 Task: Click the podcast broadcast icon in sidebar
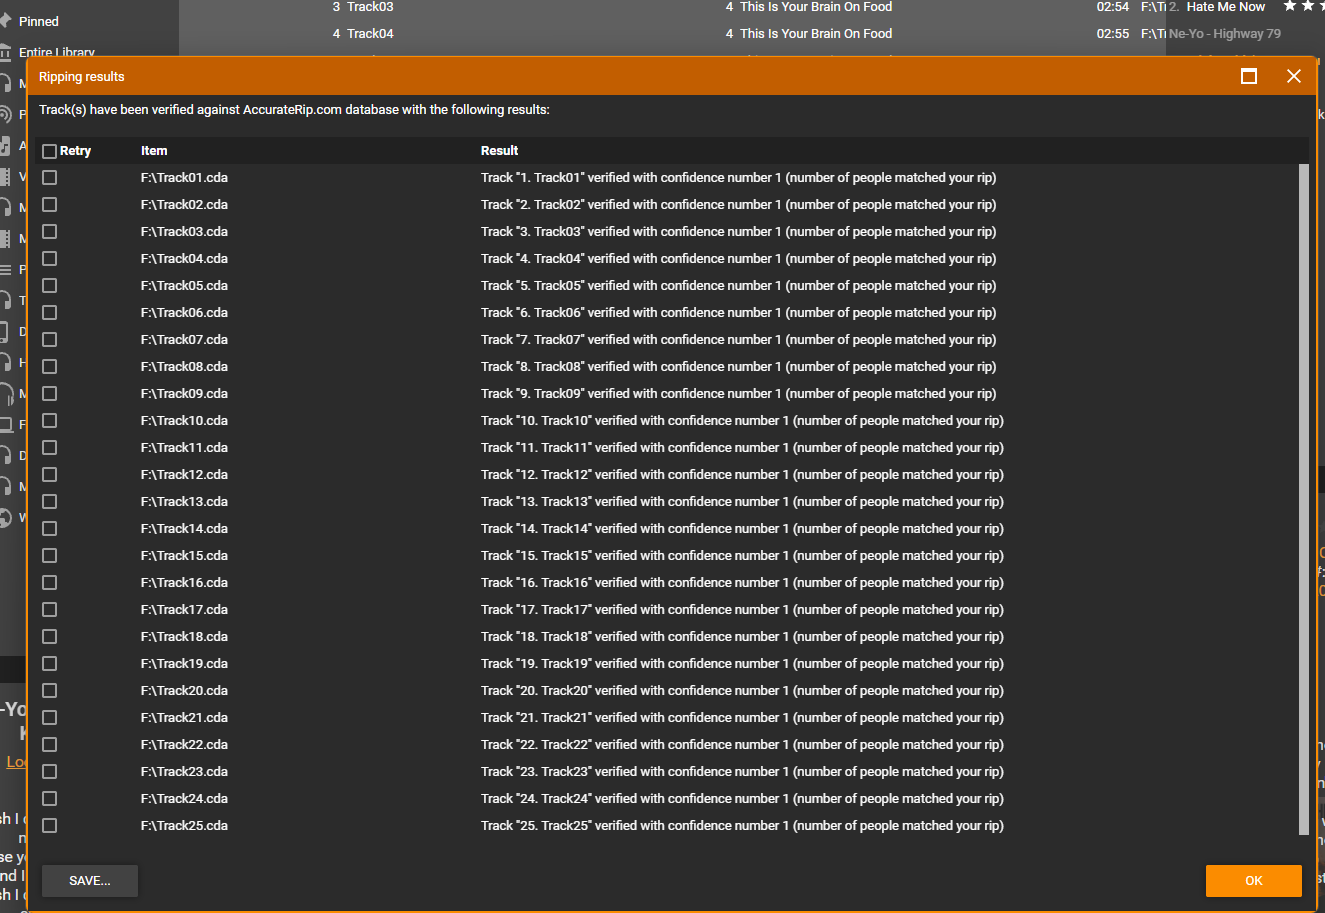[5, 114]
